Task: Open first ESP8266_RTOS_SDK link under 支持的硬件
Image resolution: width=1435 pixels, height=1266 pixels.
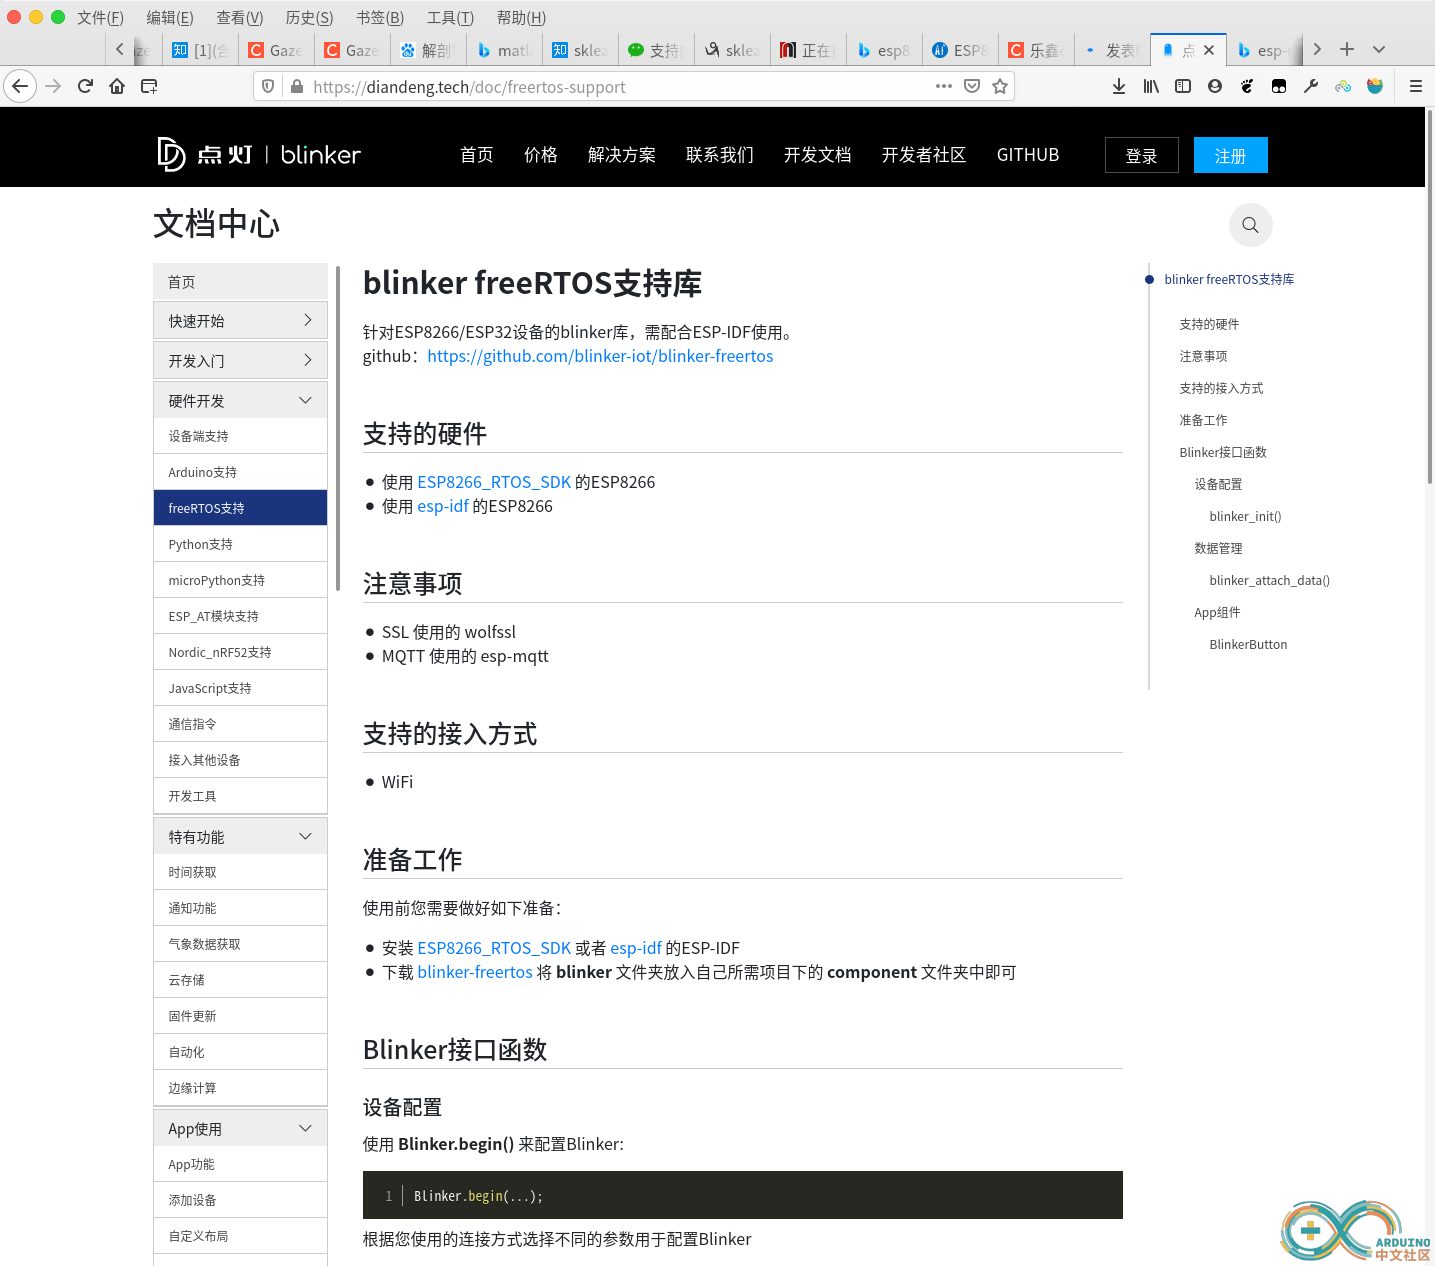Action: pos(494,482)
